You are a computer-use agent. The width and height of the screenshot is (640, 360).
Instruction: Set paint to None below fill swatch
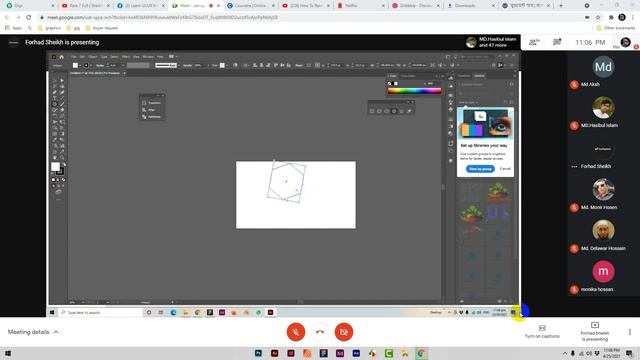point(63,180)
